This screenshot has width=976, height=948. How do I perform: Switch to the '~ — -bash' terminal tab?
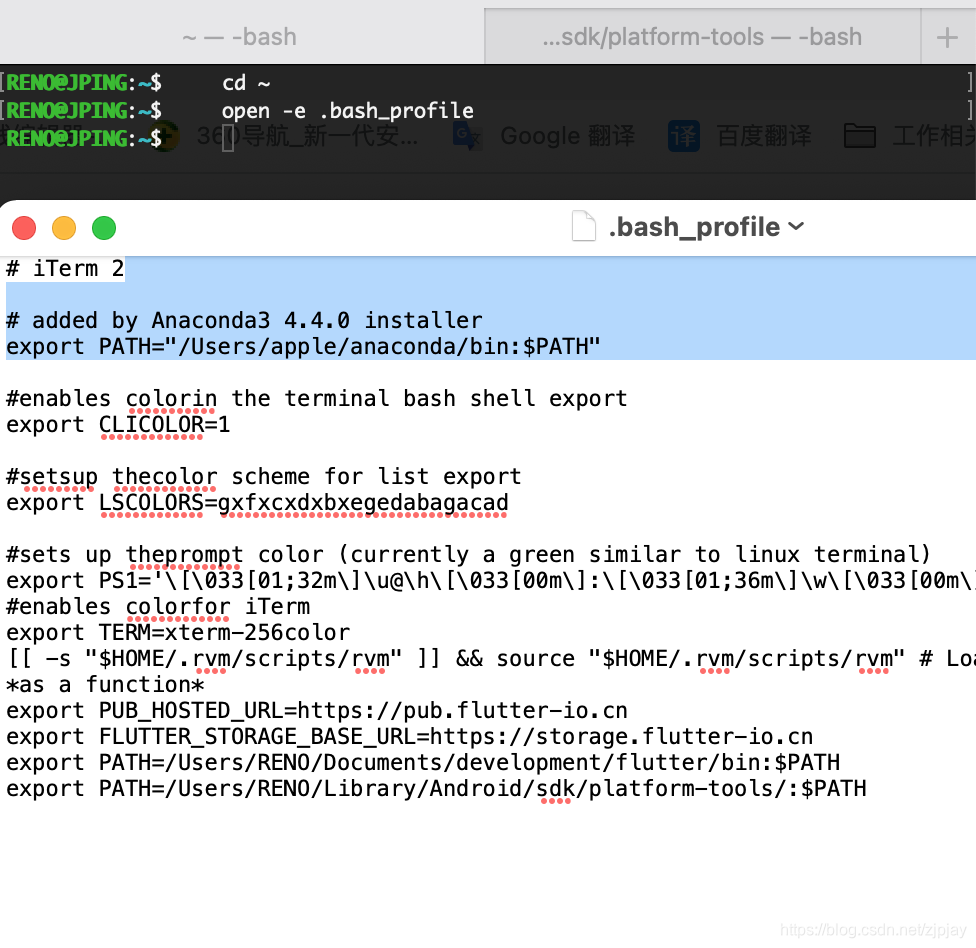click(240, 37)
